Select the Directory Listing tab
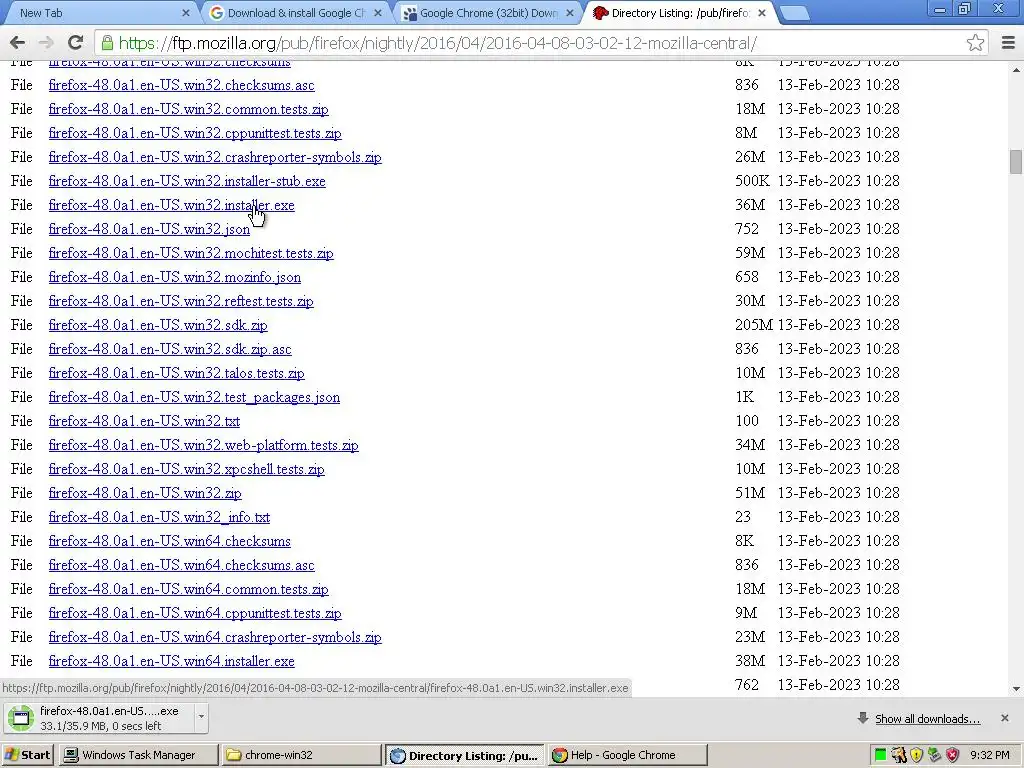This screenshot has height=768, width=1024. tap(679, 12)
